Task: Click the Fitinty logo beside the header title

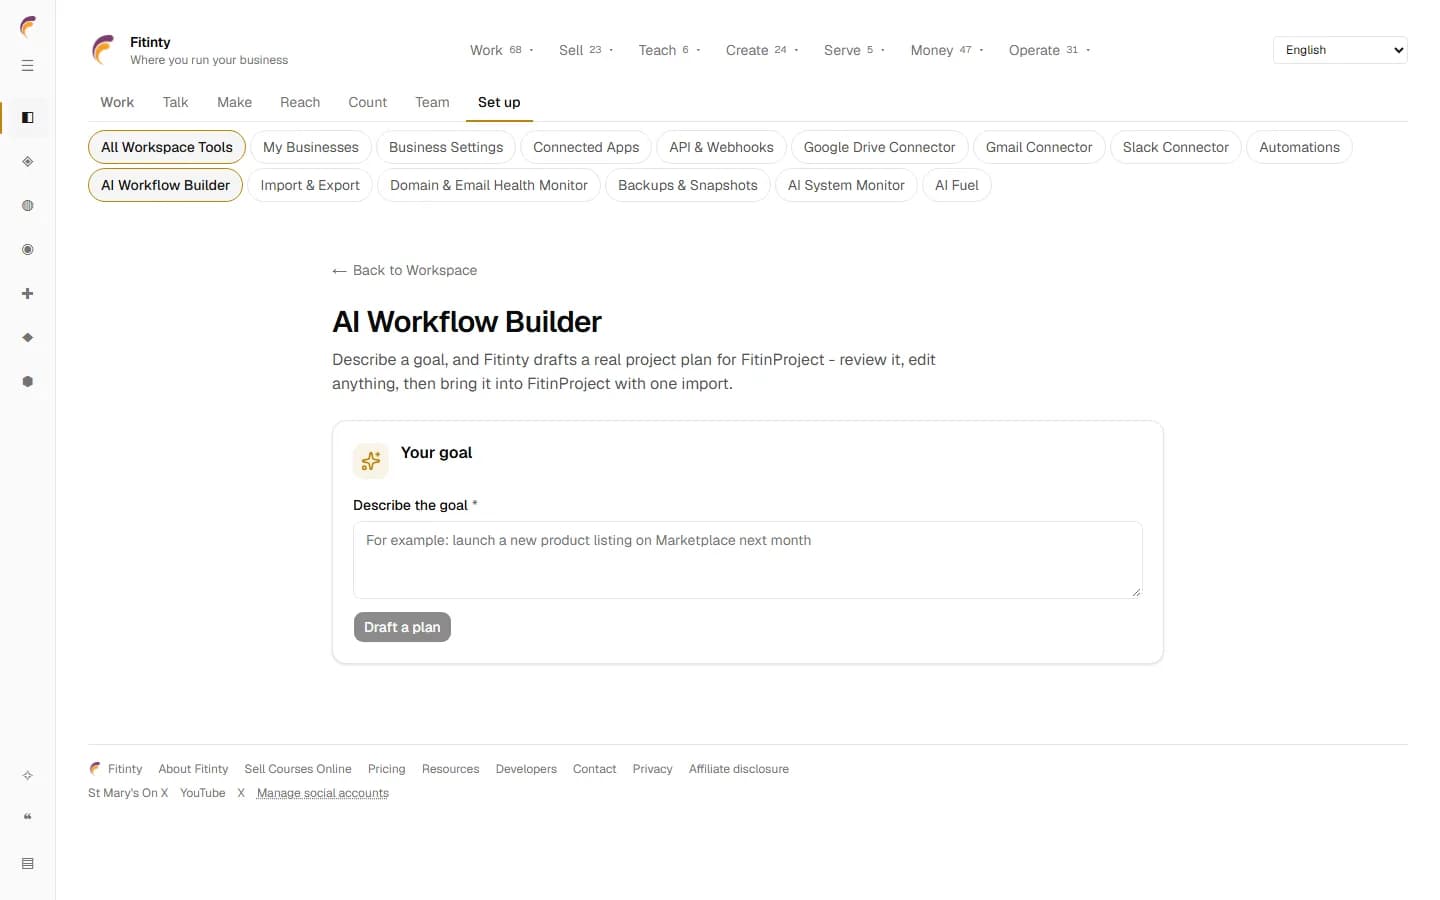Action: [104, 50]
